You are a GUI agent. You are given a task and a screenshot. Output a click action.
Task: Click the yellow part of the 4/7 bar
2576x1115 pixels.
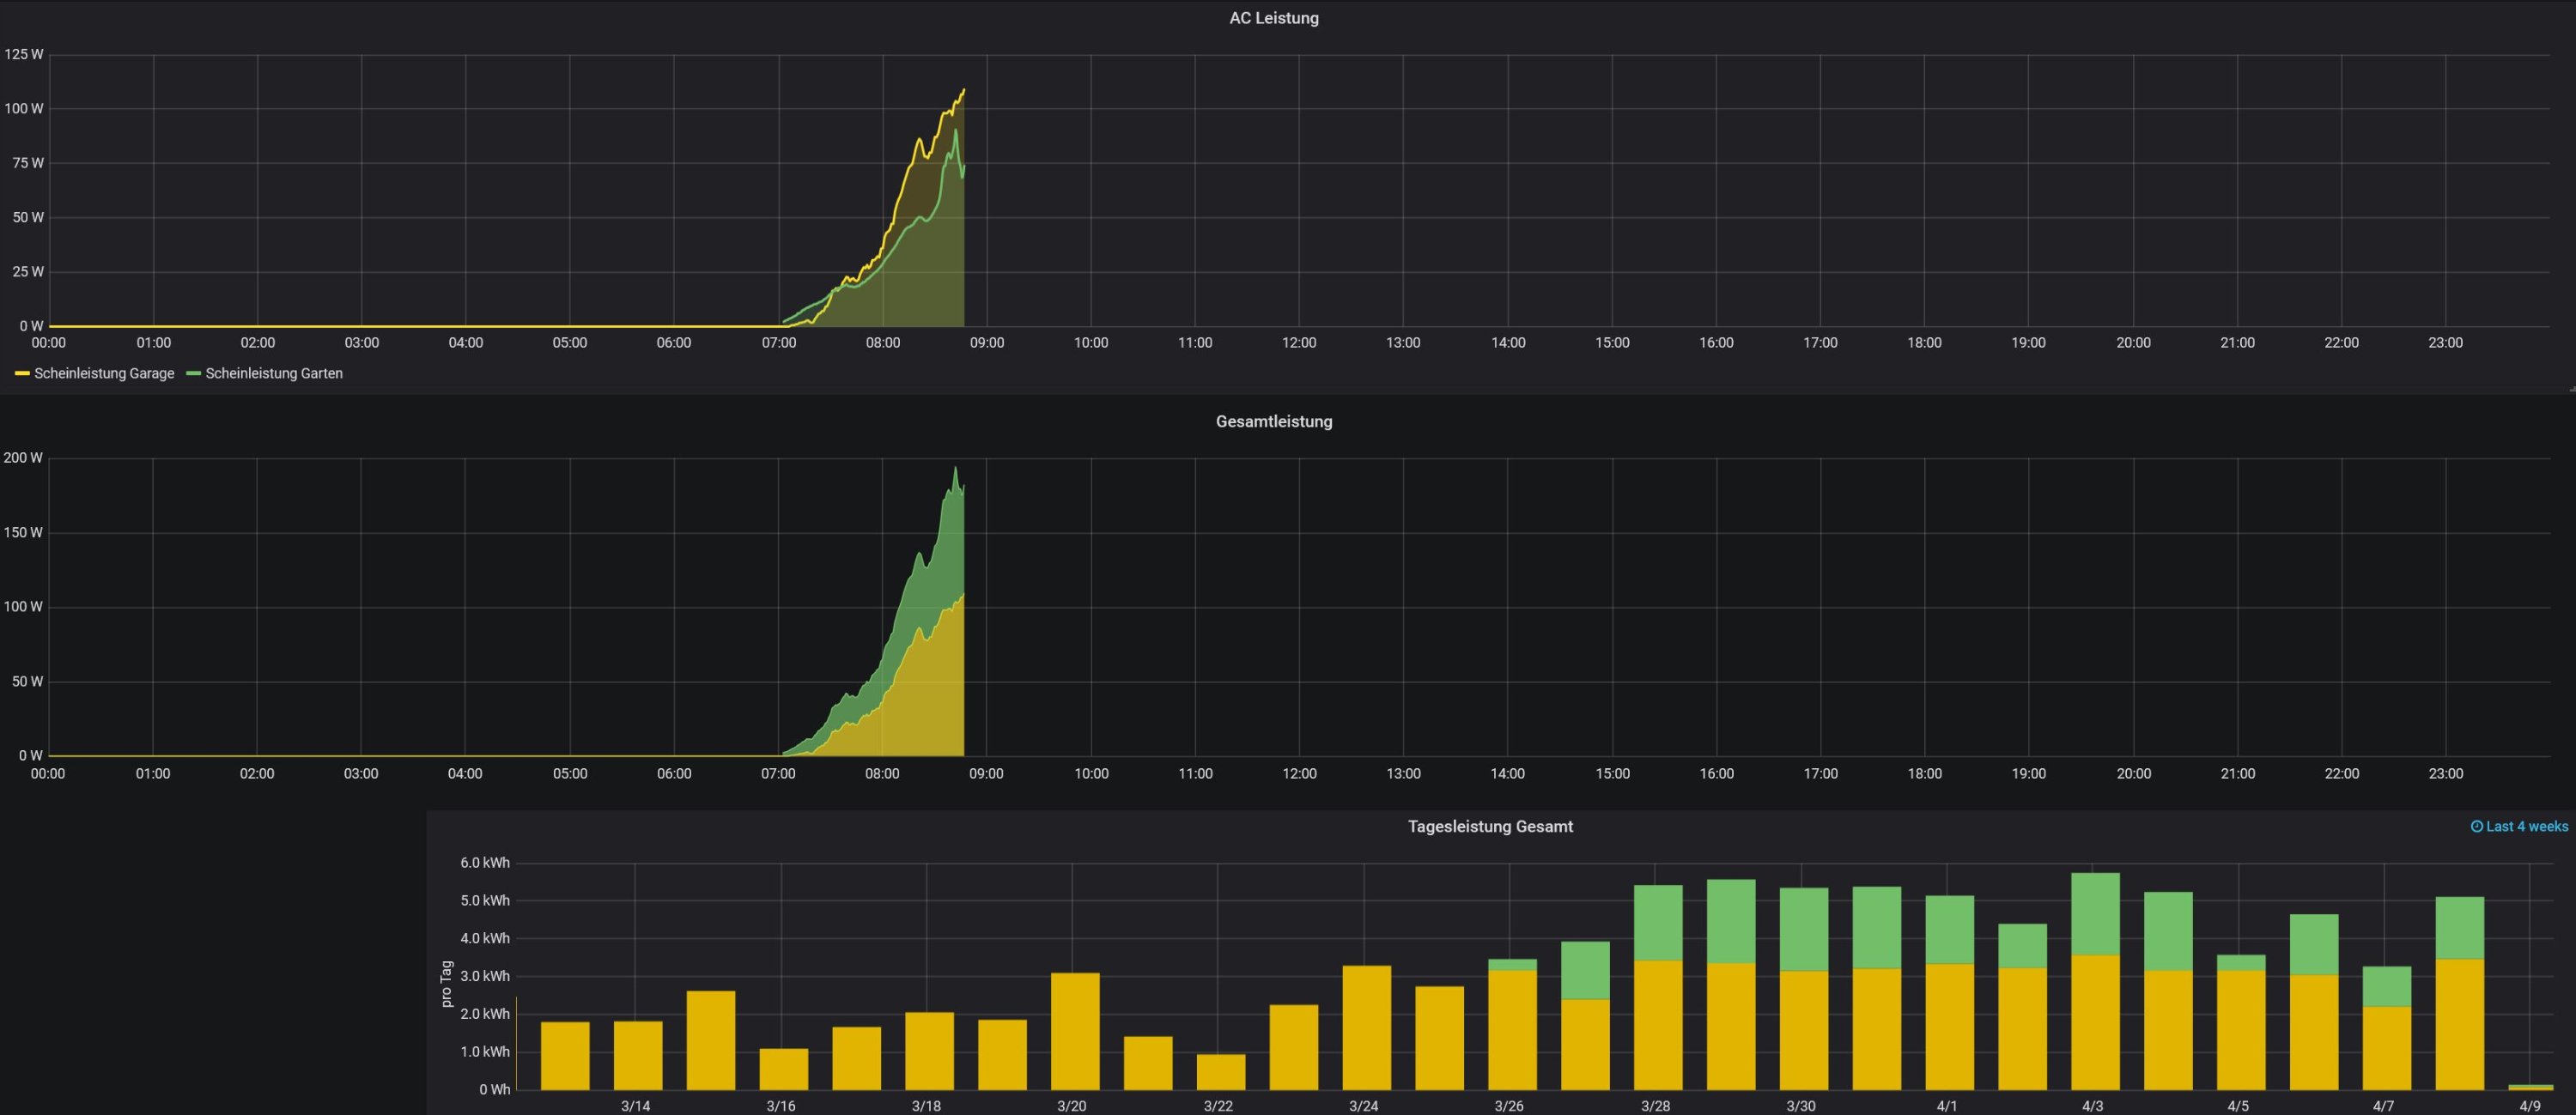(x=2387, y=1048)
